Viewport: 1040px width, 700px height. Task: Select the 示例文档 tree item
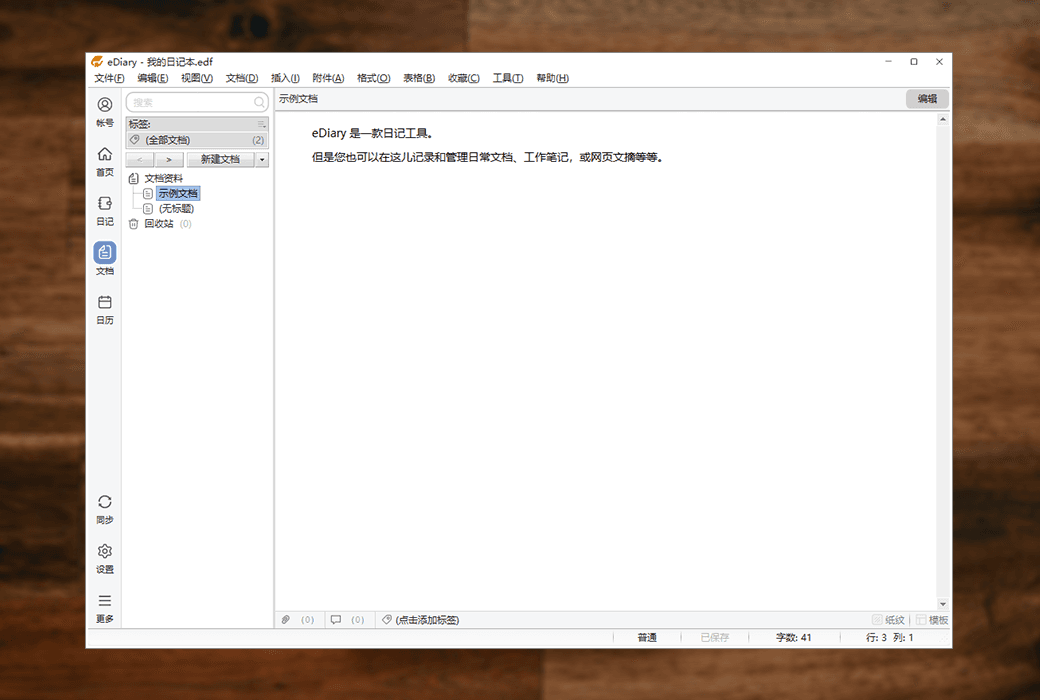click(x=178, y=193)
